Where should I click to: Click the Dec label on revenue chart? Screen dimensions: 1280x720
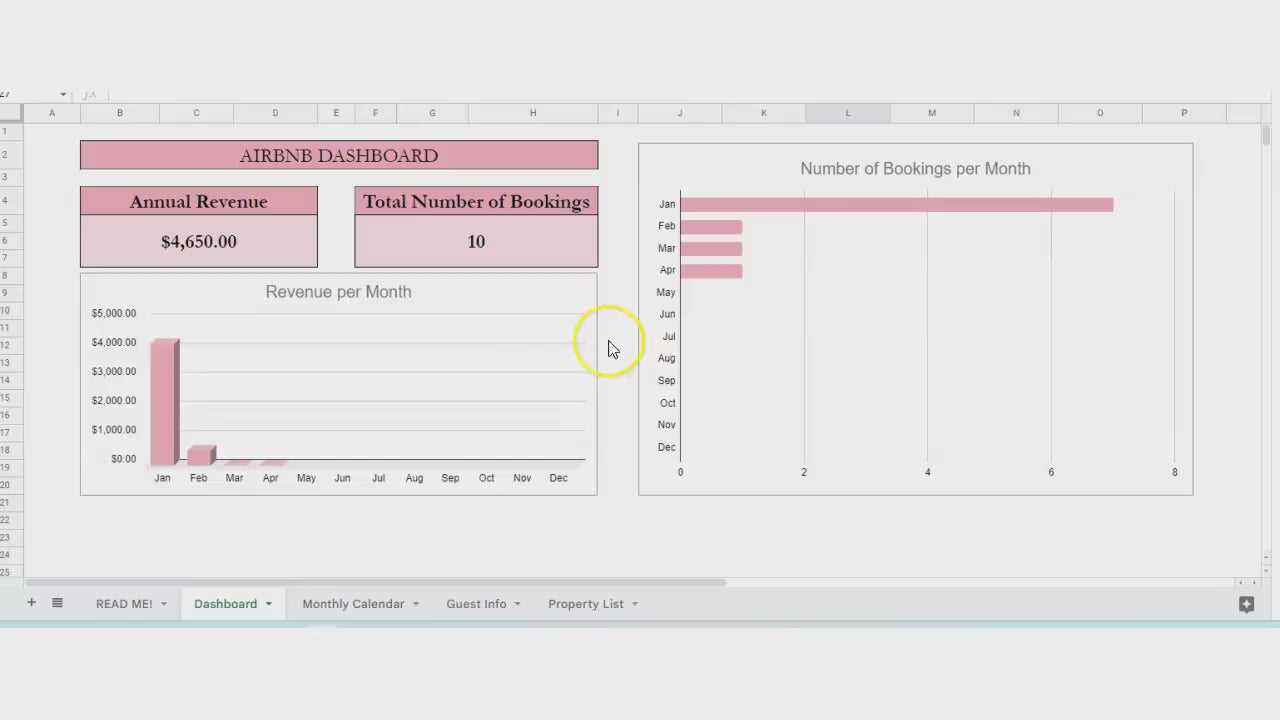pos(558,478)
